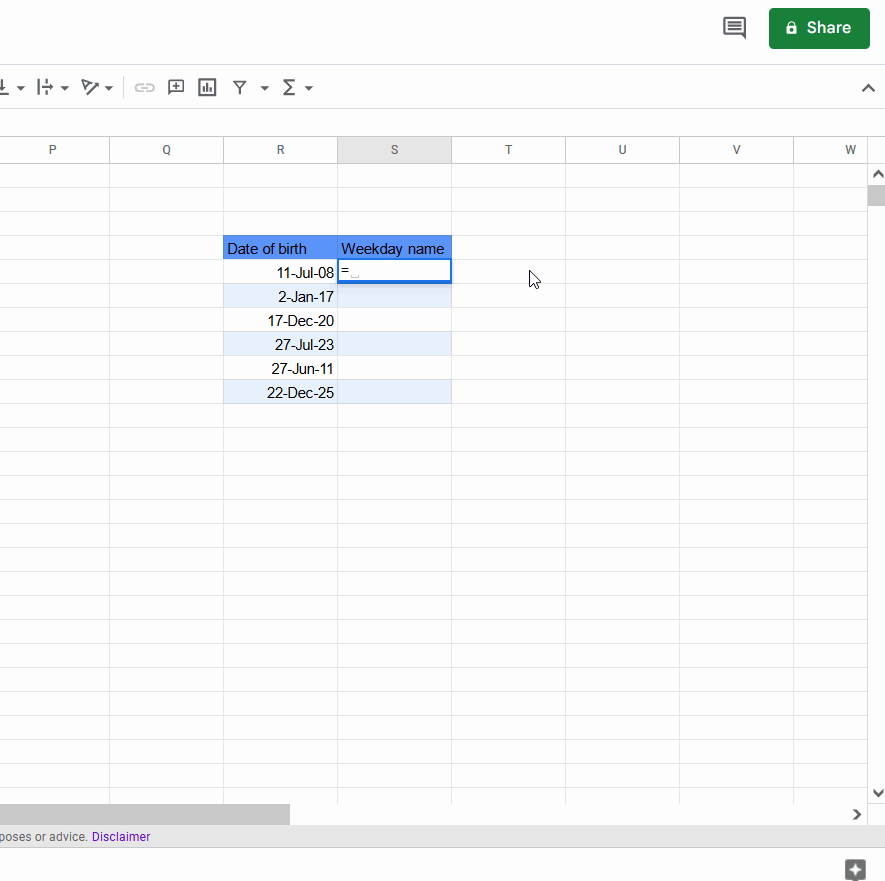Click the vertical scrollbar down arrow

[x=877, y=793]
